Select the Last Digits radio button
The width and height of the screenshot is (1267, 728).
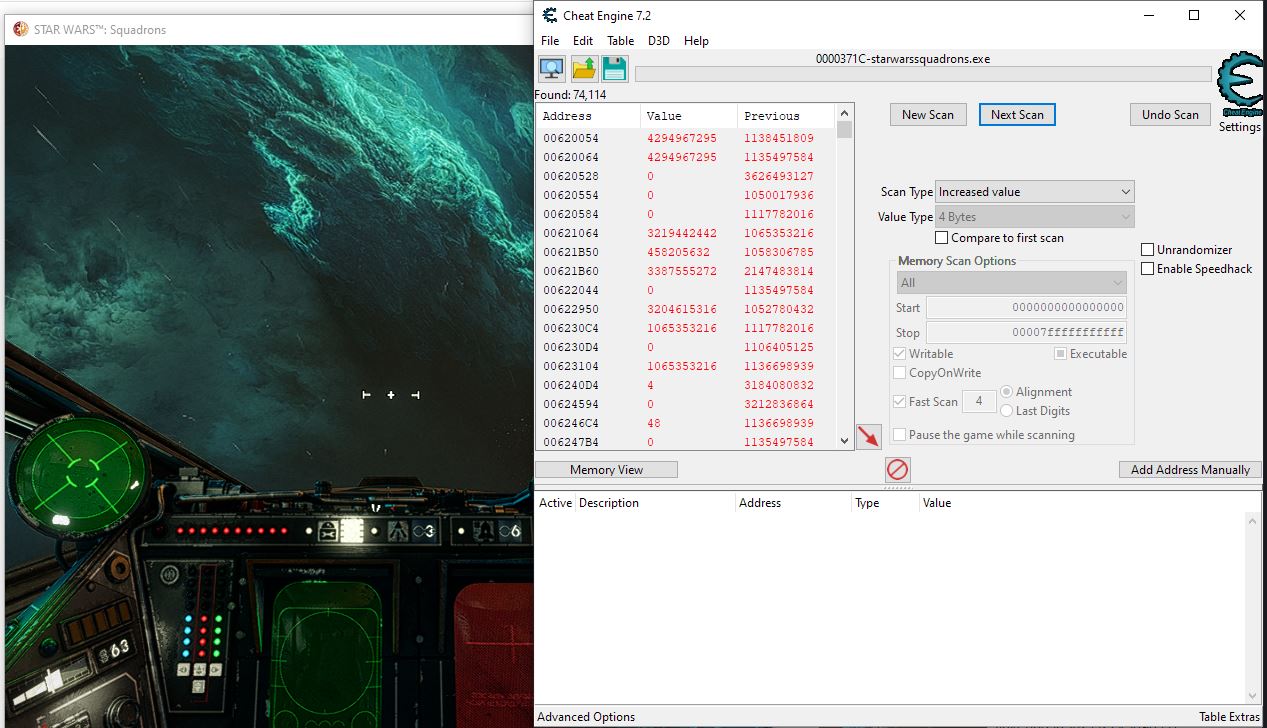1007,411
